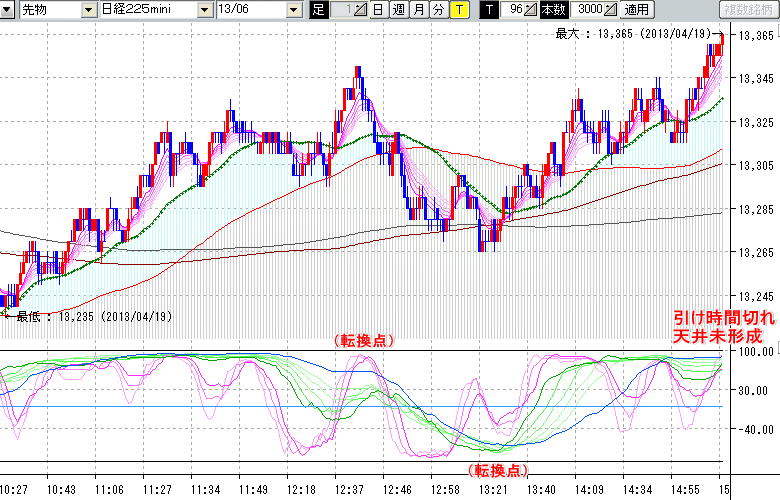Expand the 日経225mini instrument dropdown
The image size is (780, 500).
click(x=204, y=10)
